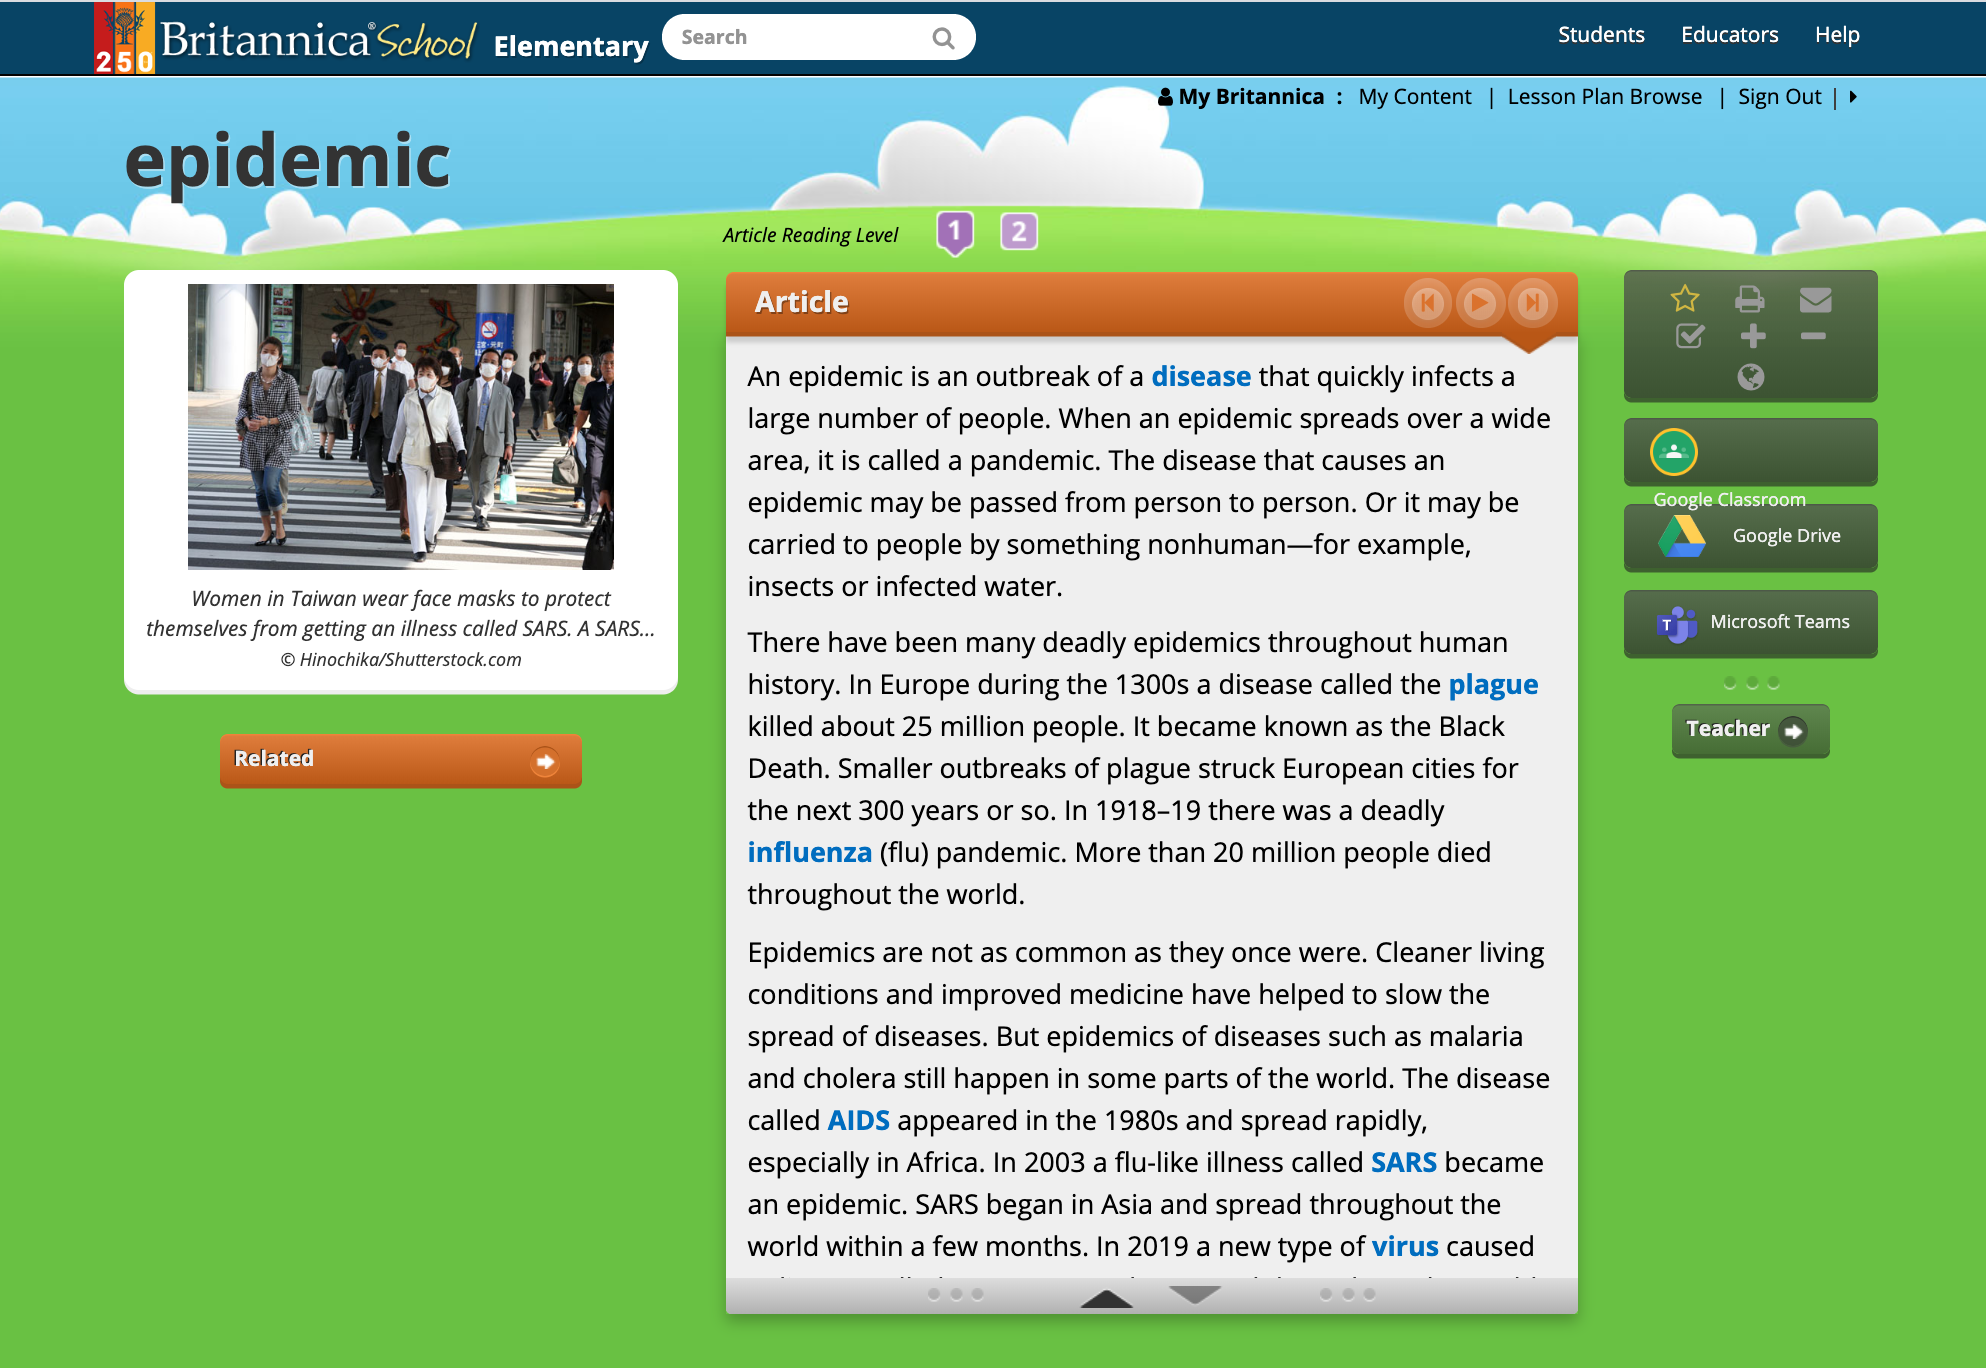1986x1368 pixels.
Task: Open the Help menu
Action: click(1837, 35)
